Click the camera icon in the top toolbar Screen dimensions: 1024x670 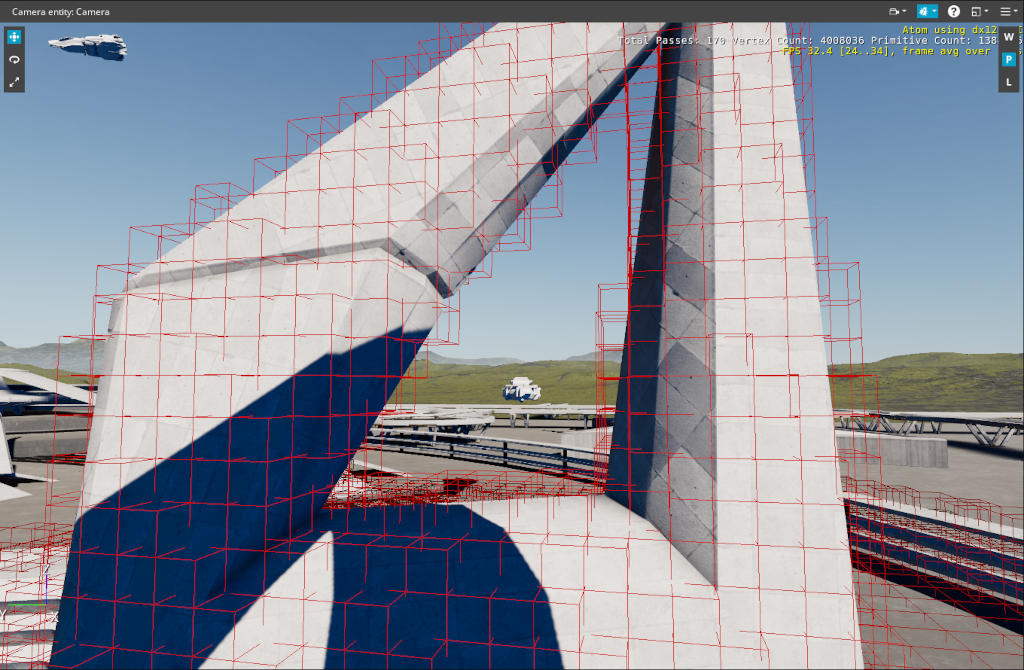(894, 11)
